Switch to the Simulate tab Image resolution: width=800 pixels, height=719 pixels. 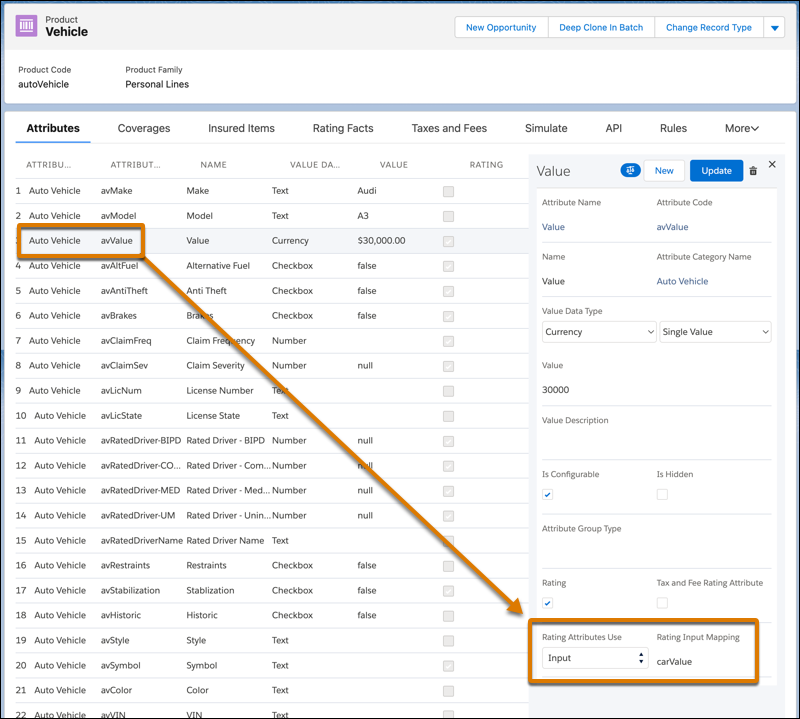coord(546,128)
